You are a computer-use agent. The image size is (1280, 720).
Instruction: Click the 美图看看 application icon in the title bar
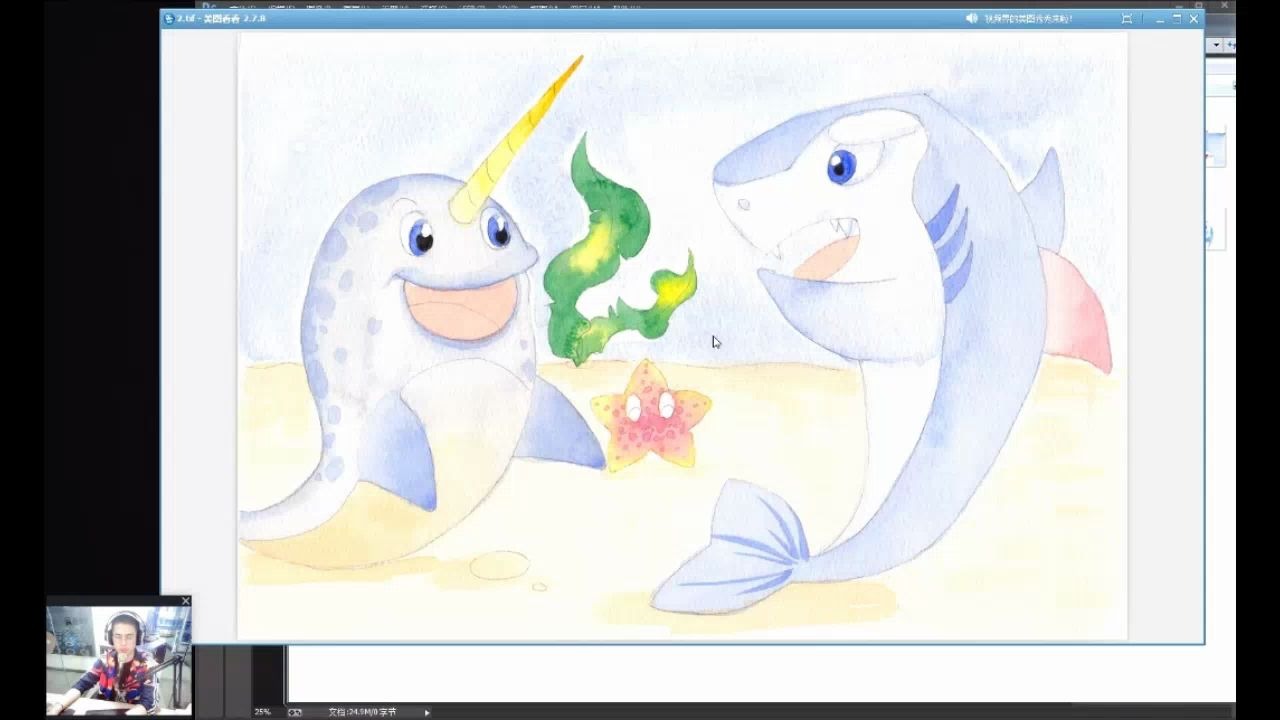click(x=170, y=18)
